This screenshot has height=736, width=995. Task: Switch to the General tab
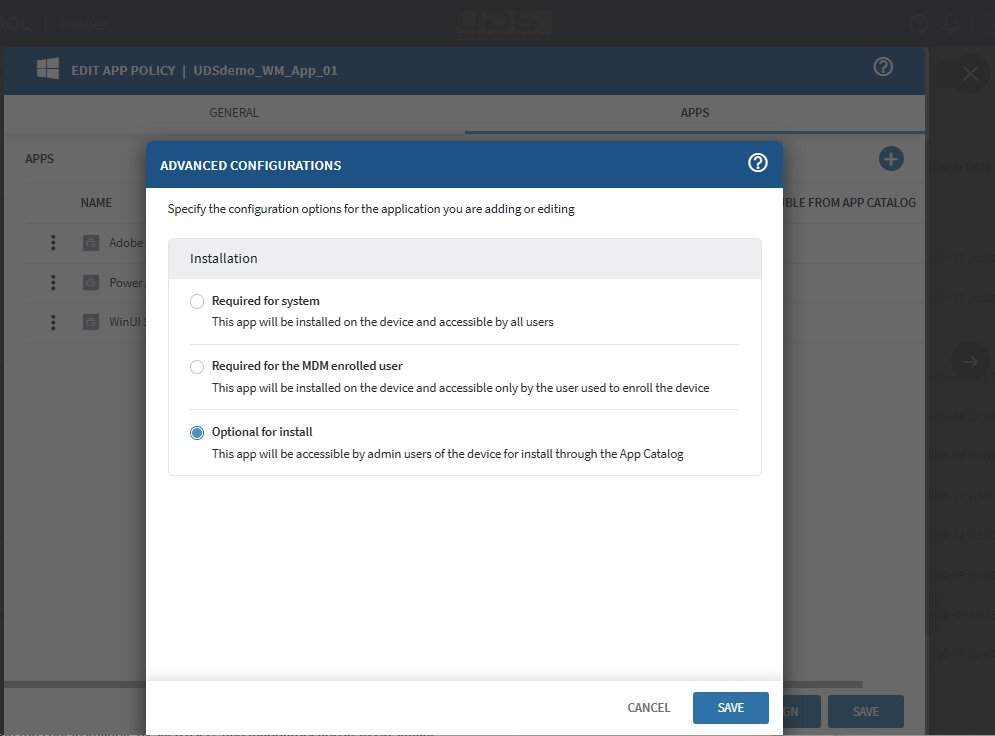click(x=234, y=113)
